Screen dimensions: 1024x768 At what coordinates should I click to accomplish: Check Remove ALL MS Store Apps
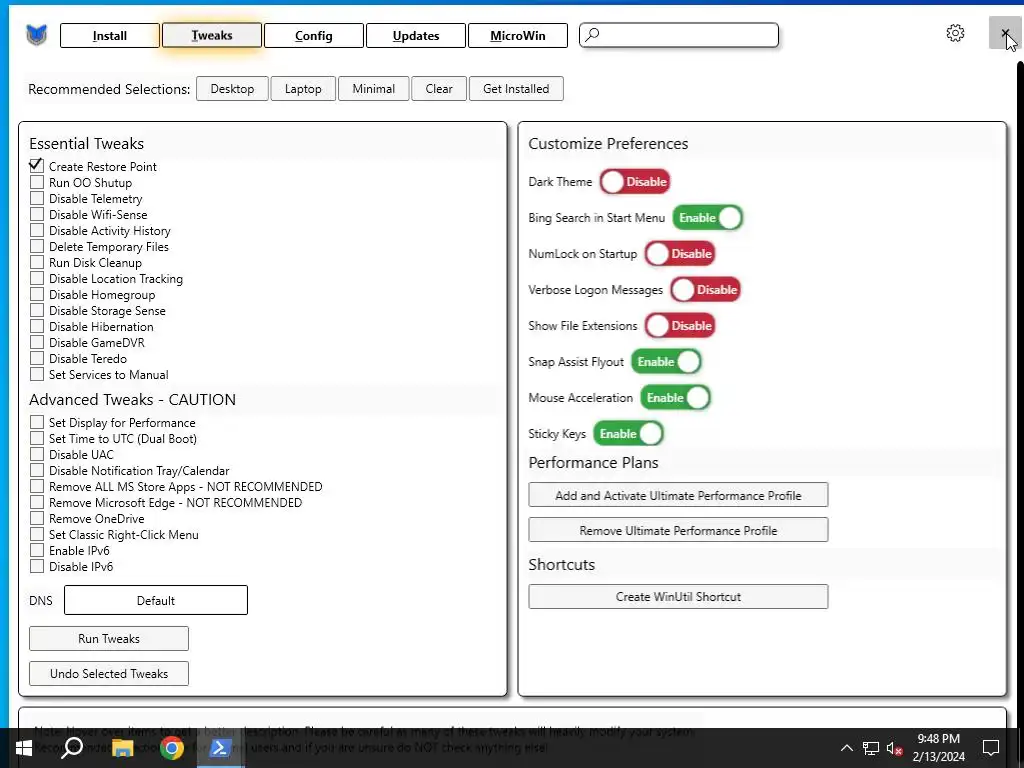(37, 486)
